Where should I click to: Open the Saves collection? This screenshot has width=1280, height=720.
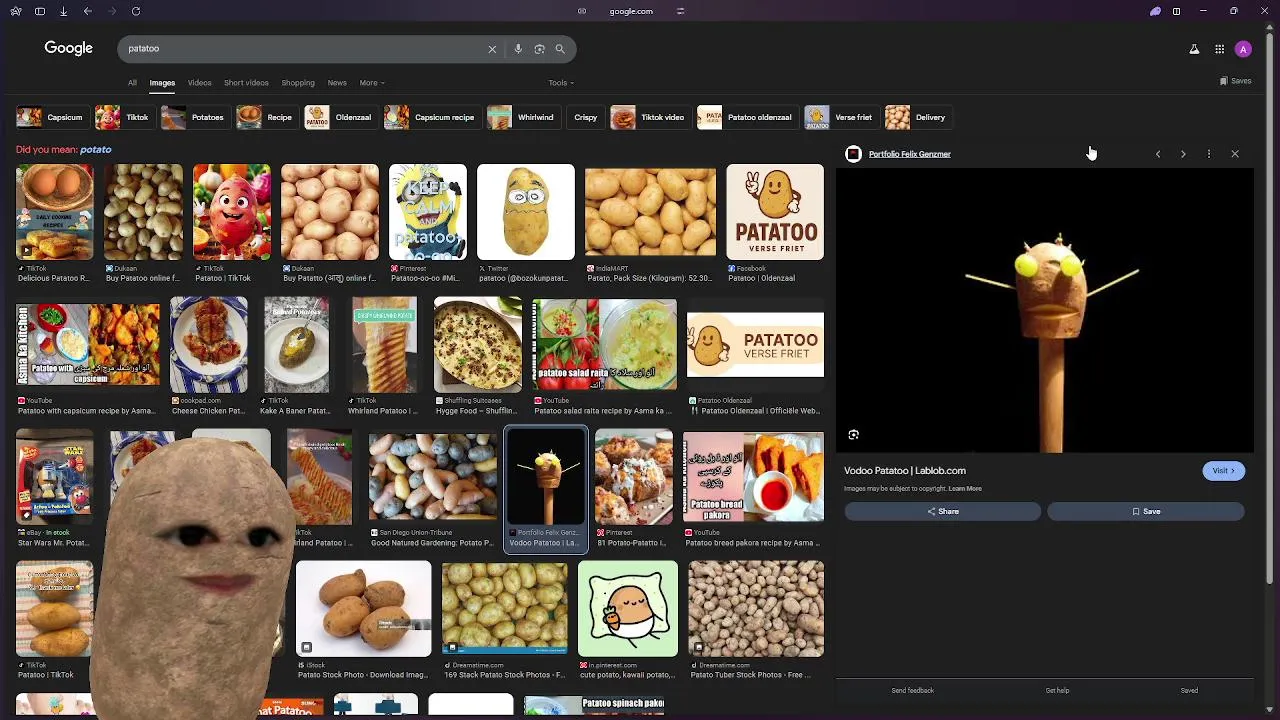(1236, 81)
